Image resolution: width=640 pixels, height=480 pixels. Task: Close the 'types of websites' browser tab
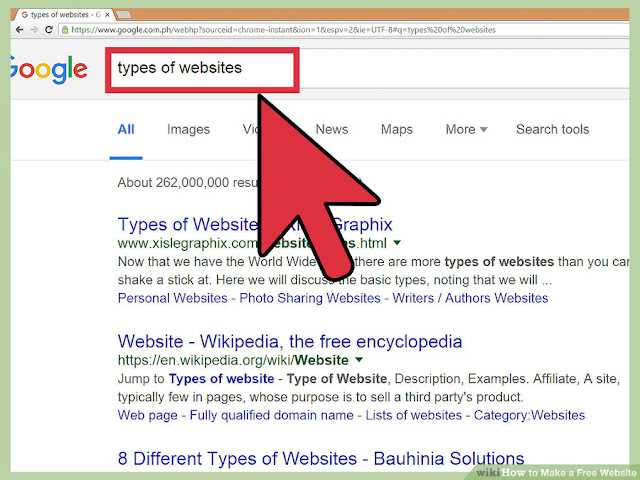(x=107, y=15)
